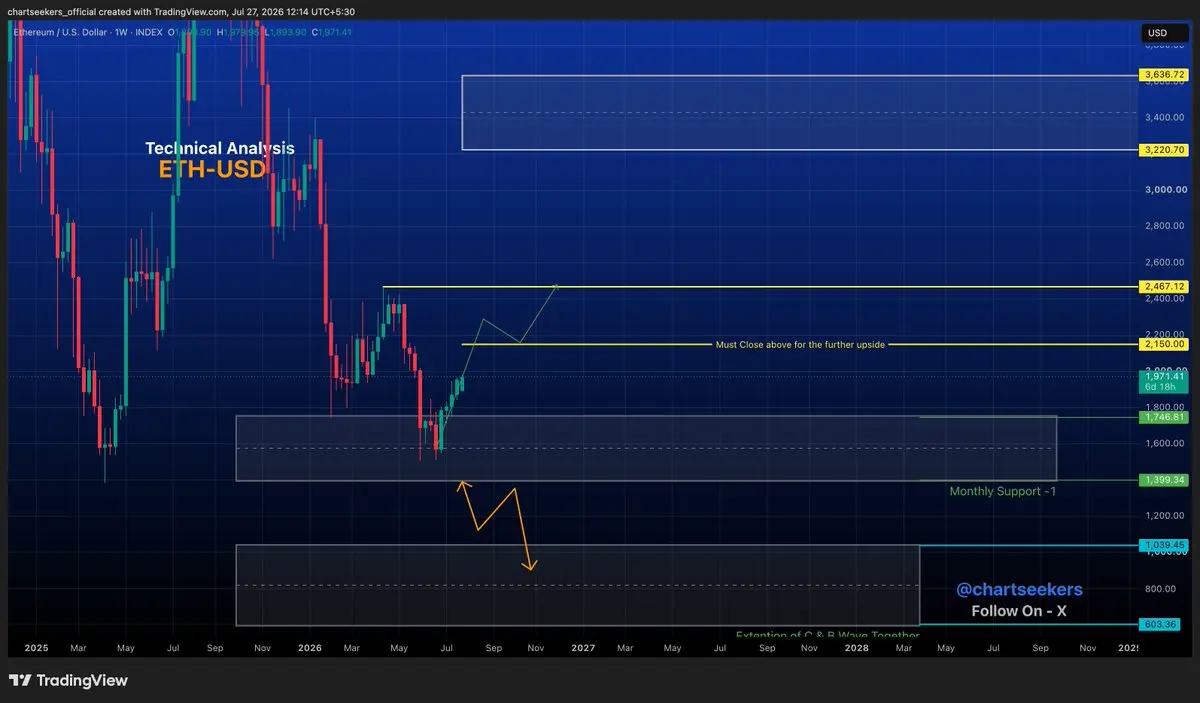Viewport: 1200px width, 703px height.
Task: Select the 'Technical Analysis' text annotation
Action: [220, 148]
